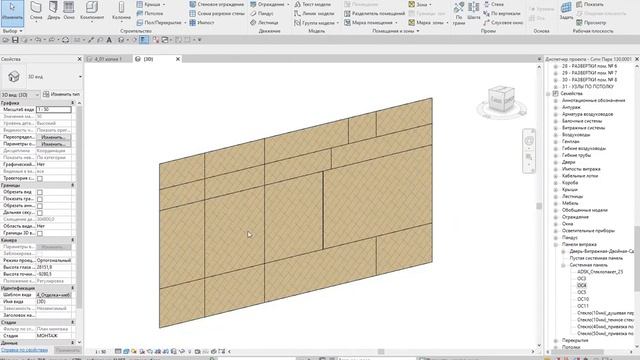Expand Двери family node
640x360 pixels.
(x=556, y=162)
